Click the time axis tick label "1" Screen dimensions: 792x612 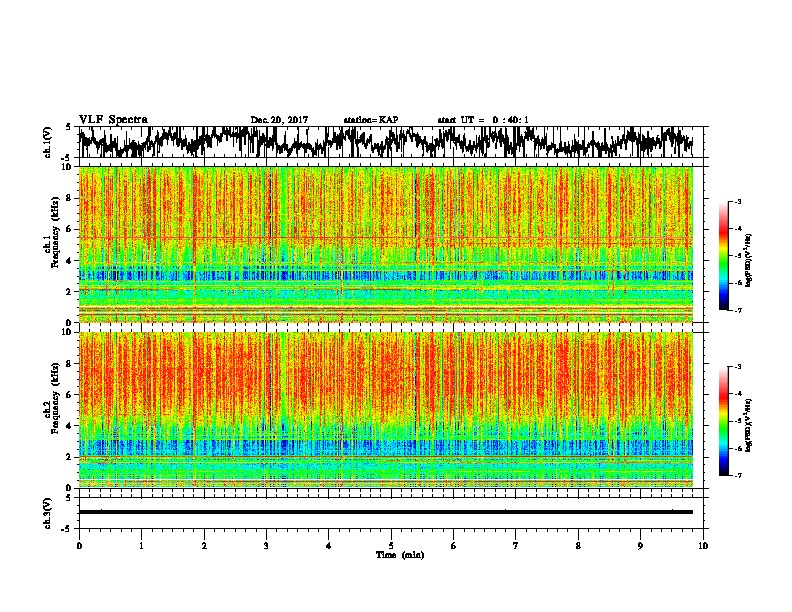[x=141, y=546]
